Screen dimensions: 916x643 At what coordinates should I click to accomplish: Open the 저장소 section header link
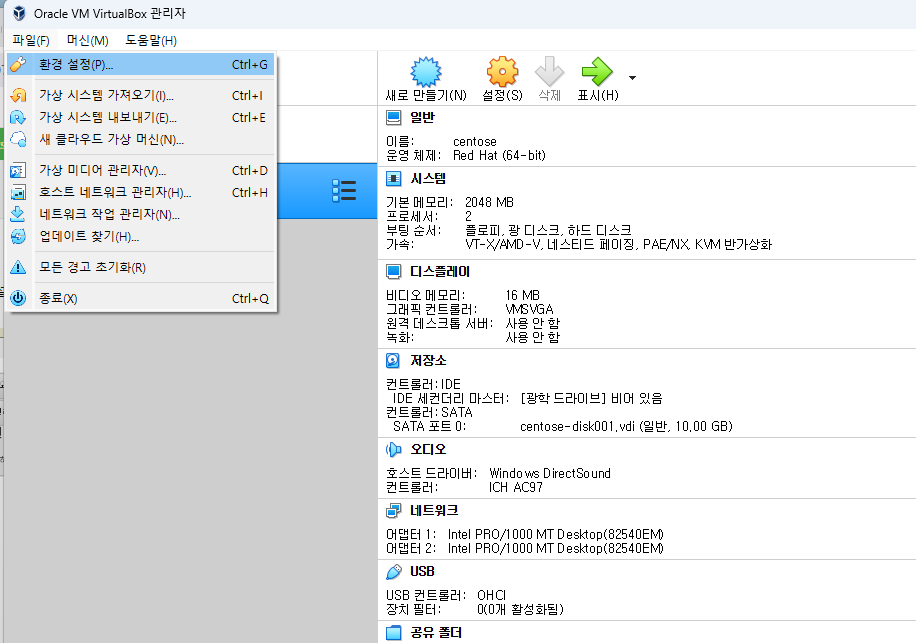[x=428, y=360]
